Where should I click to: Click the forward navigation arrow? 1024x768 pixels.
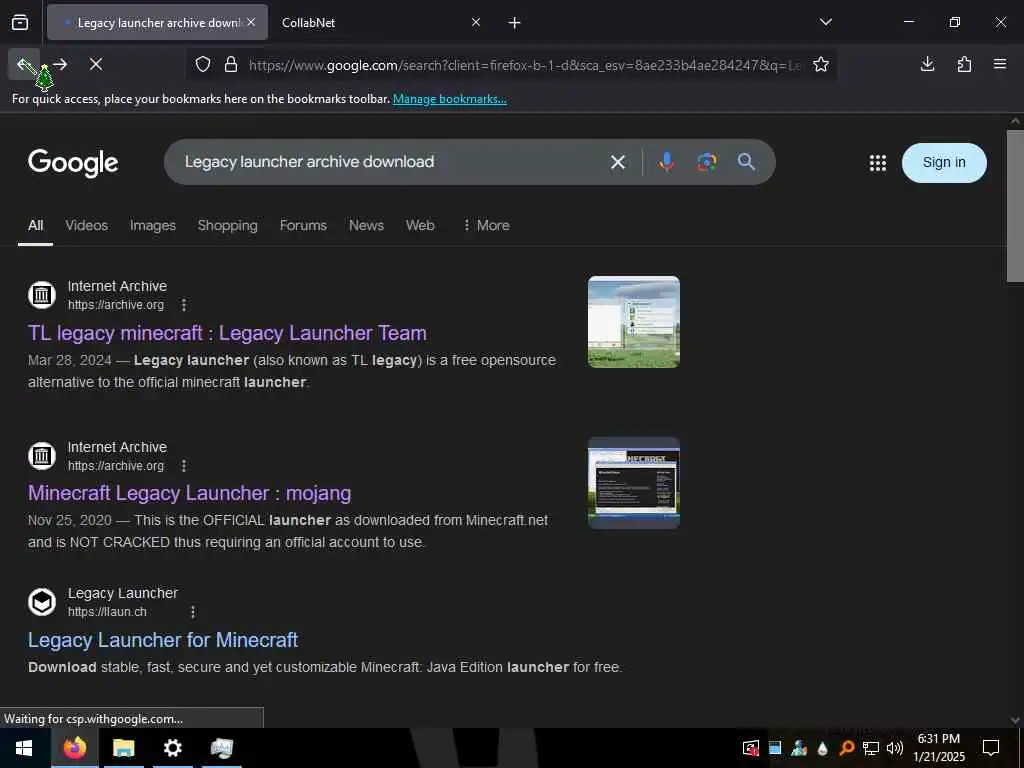[60, 64]
